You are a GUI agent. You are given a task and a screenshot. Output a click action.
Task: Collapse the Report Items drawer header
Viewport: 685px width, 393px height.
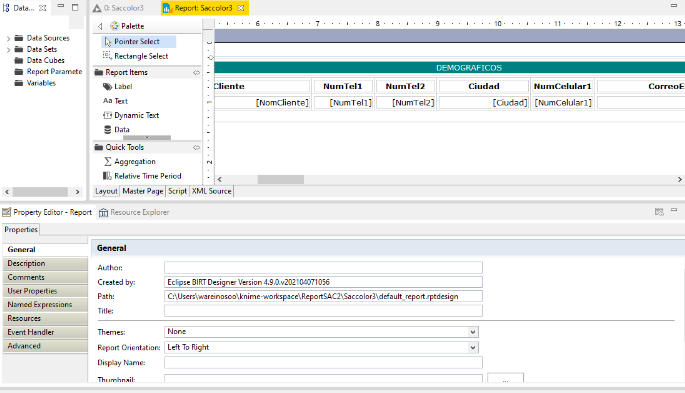tap(147, 72)
